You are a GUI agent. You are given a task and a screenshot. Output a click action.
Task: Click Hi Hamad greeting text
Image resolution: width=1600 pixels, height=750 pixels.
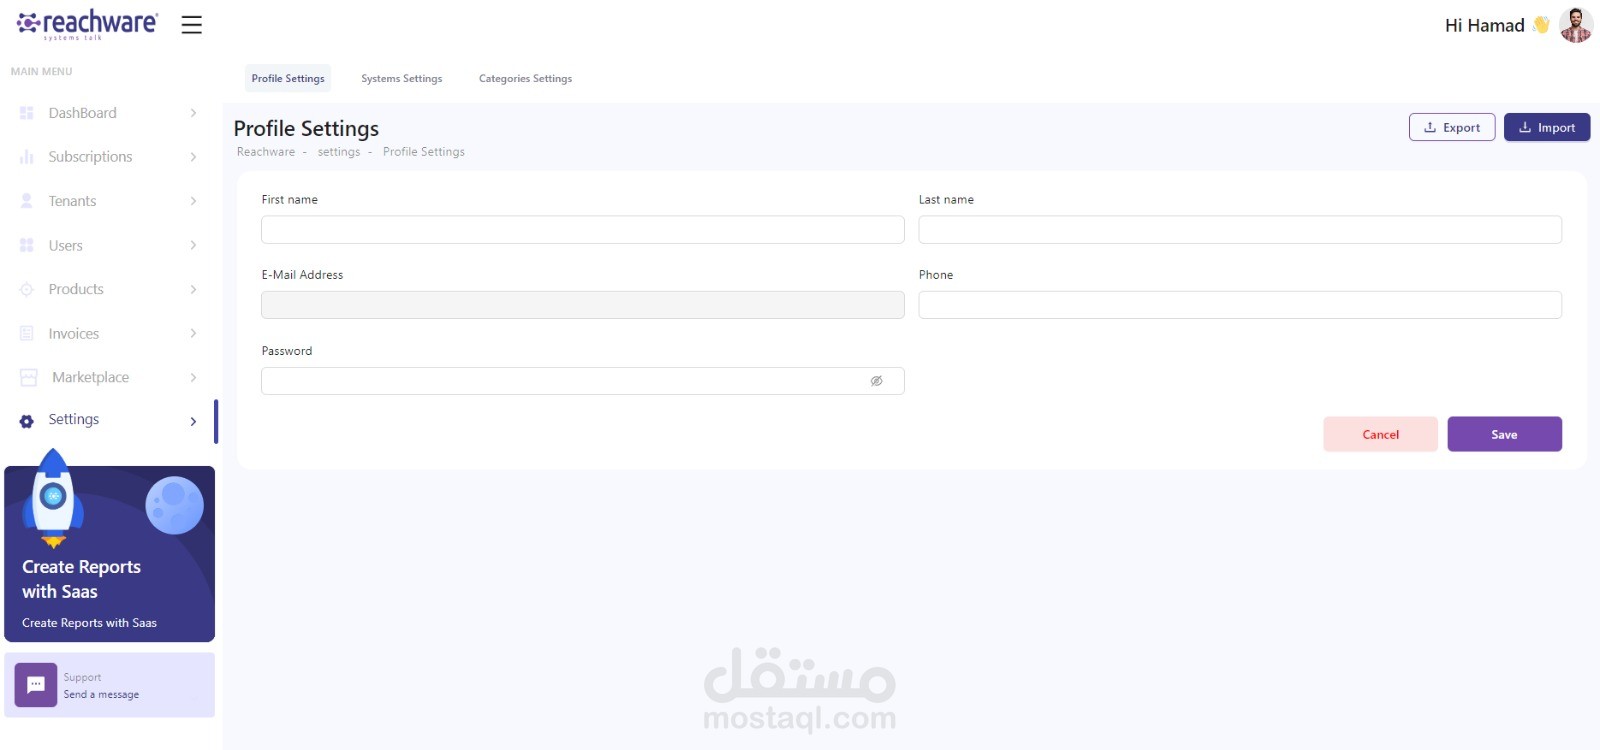[1485, 25]
